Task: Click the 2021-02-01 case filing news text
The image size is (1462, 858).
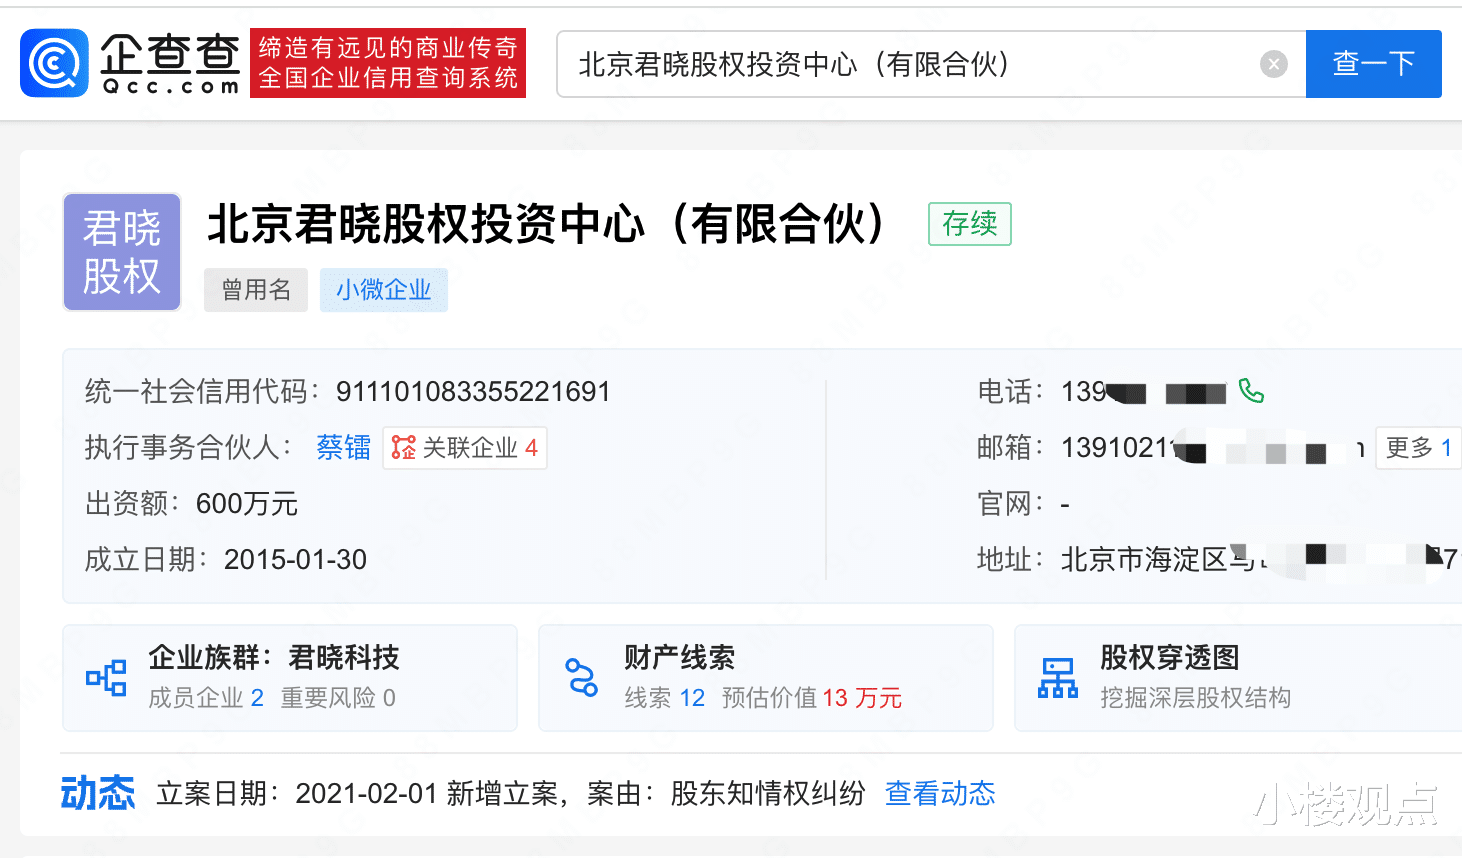Action: 511,793
